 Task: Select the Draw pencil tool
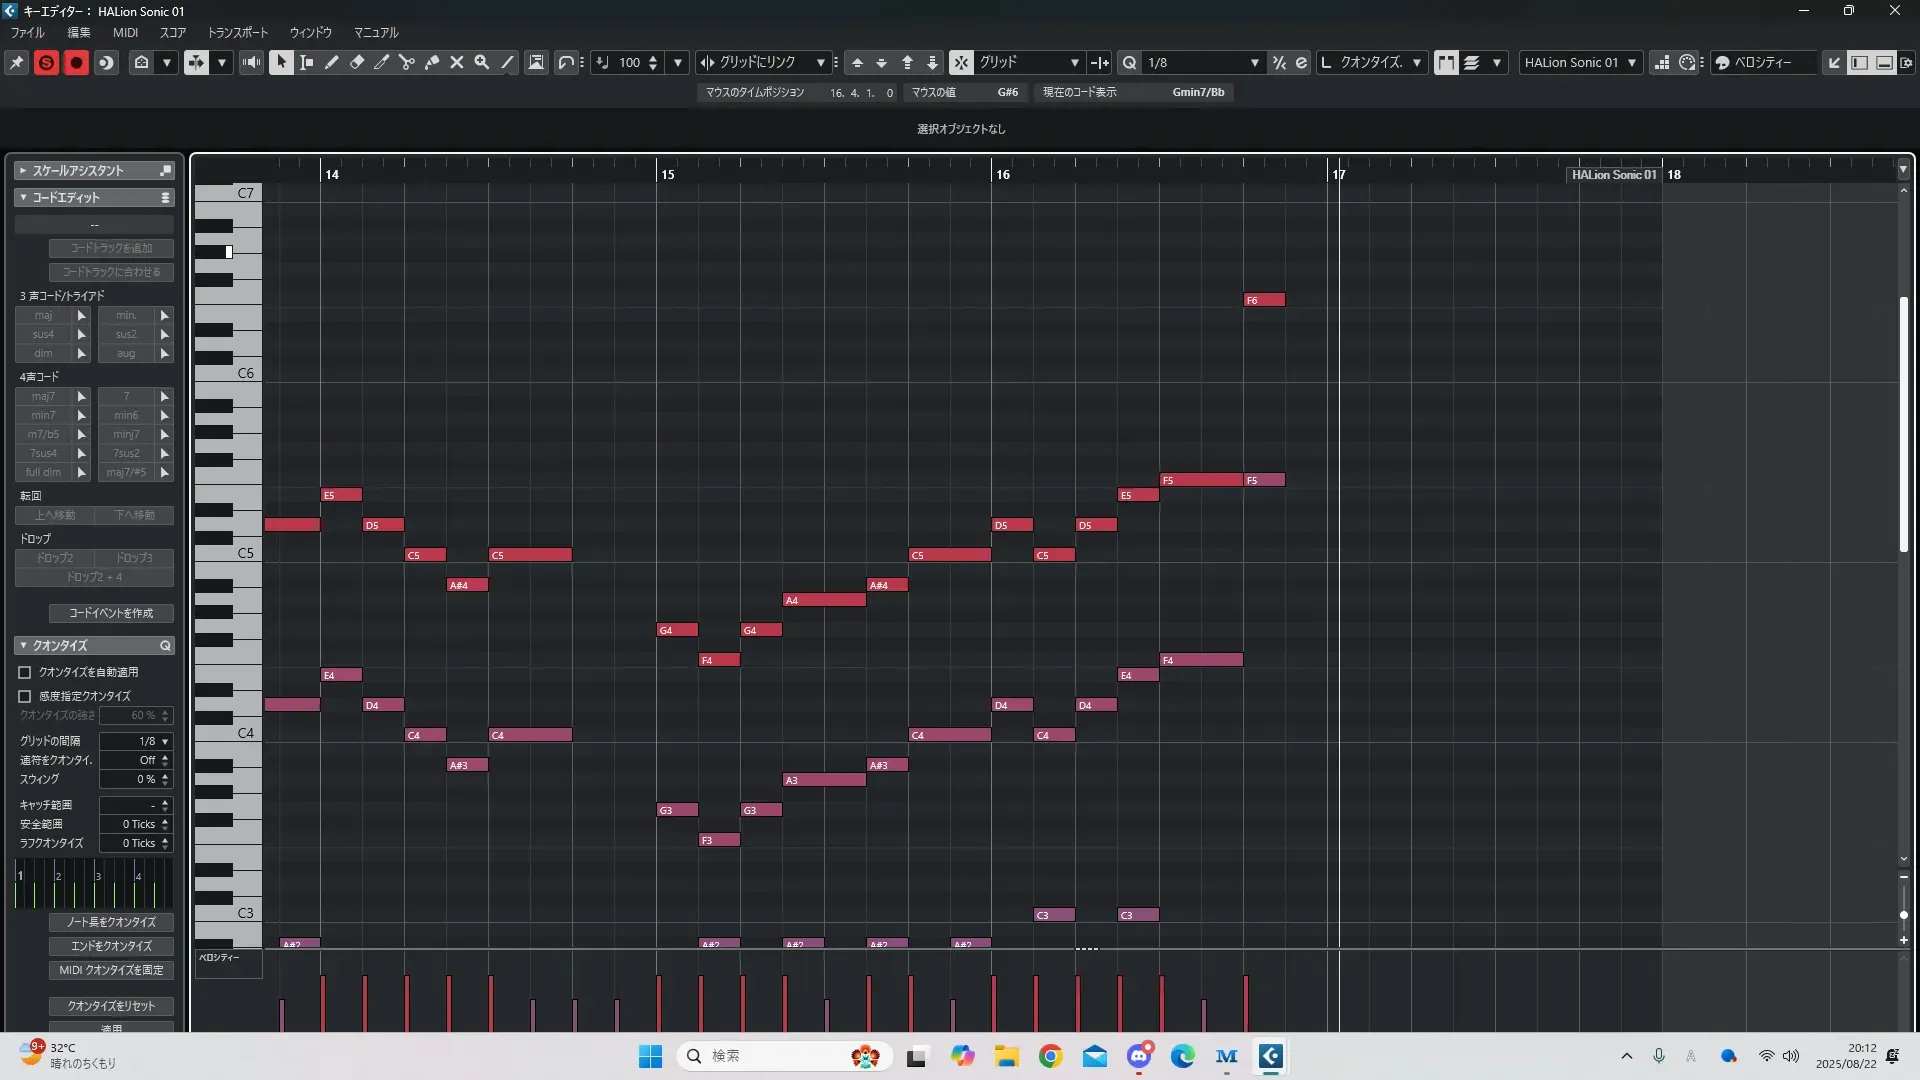332,62
